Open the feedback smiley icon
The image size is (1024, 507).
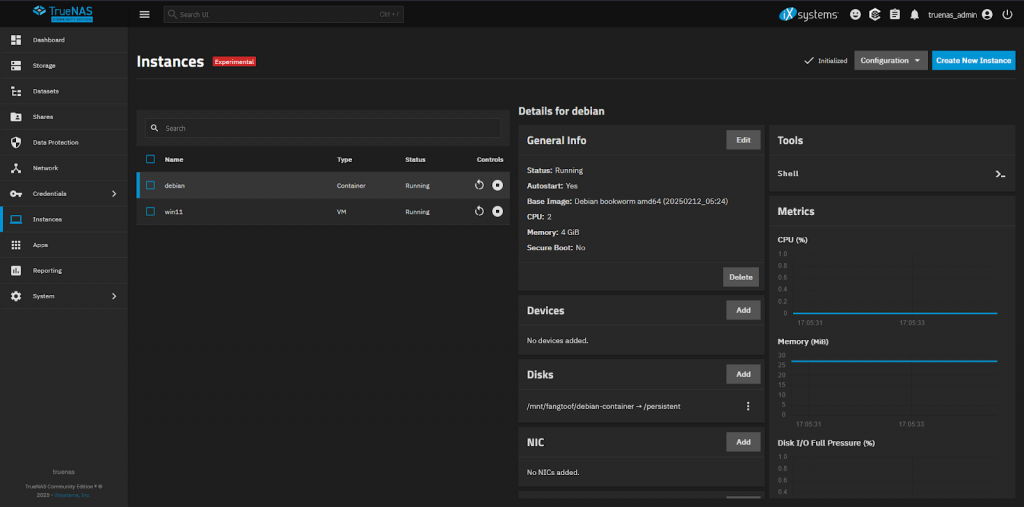(x=855, y=14)
